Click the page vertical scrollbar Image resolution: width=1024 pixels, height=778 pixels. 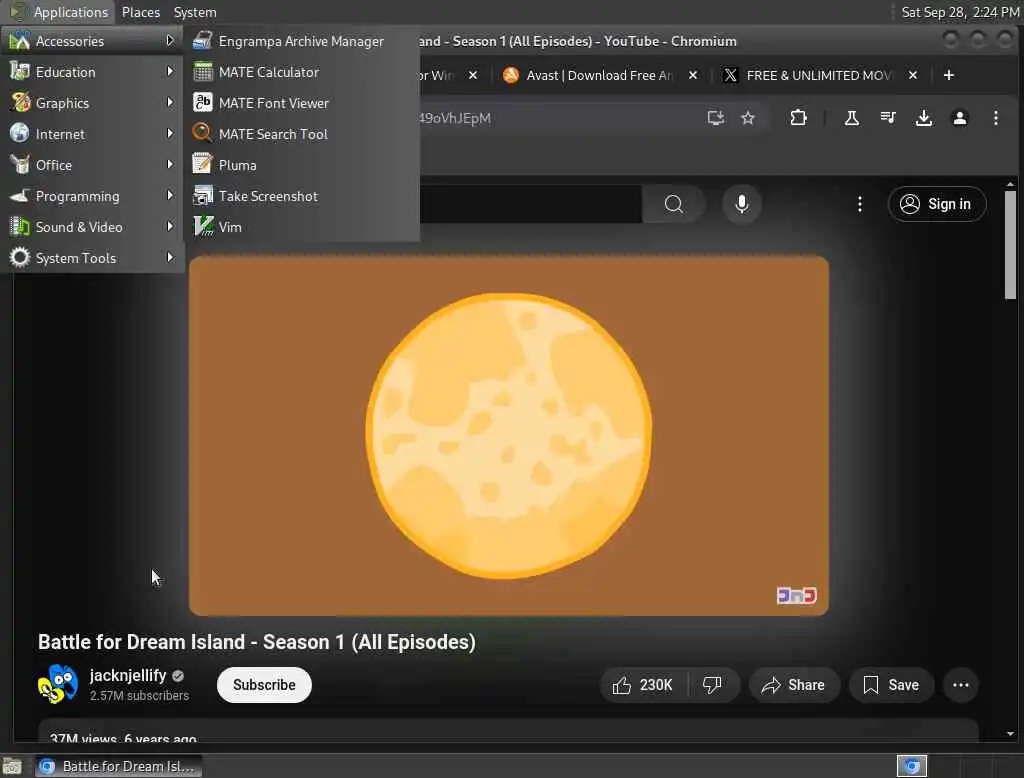tap(1010, 245)
